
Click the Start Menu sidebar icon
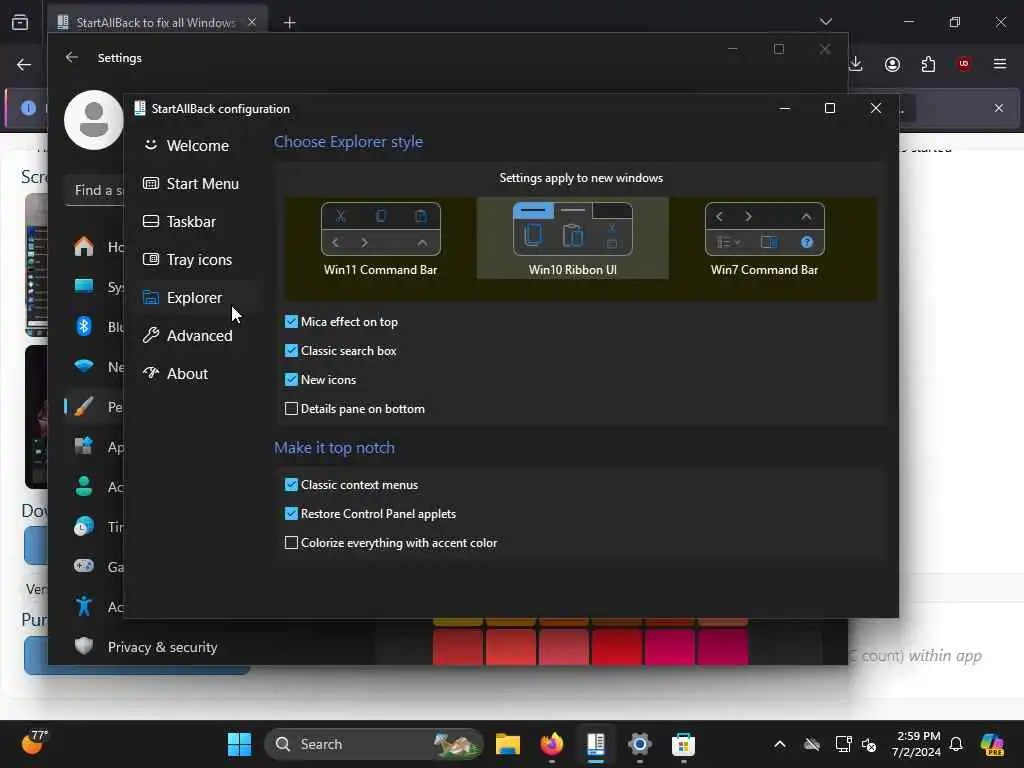coord(151,184)
